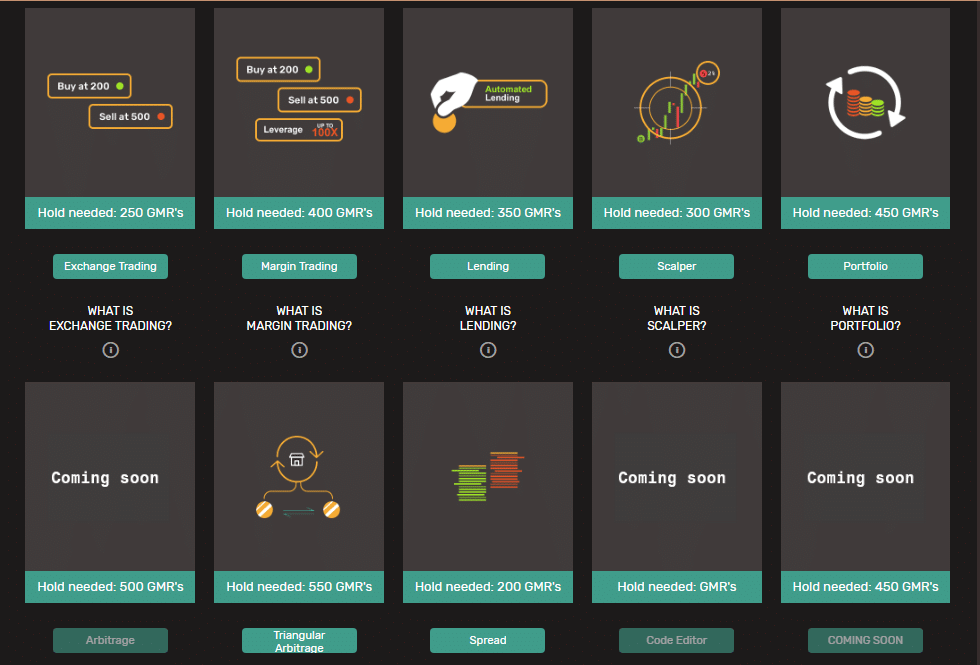Click the info icon under WHAT IS LENDING
Screen dimensions: 980x665
click(x=488, y=350)
